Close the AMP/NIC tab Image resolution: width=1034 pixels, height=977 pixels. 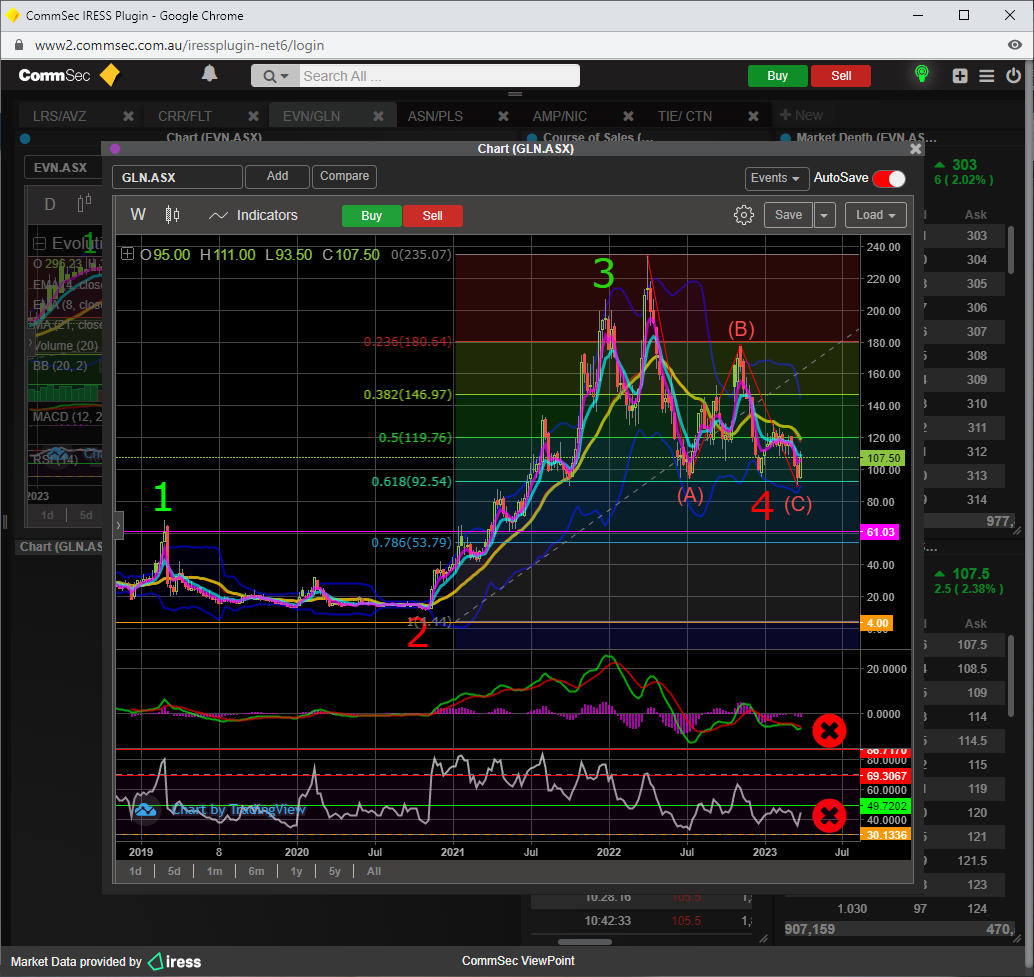tap(628, 116)
